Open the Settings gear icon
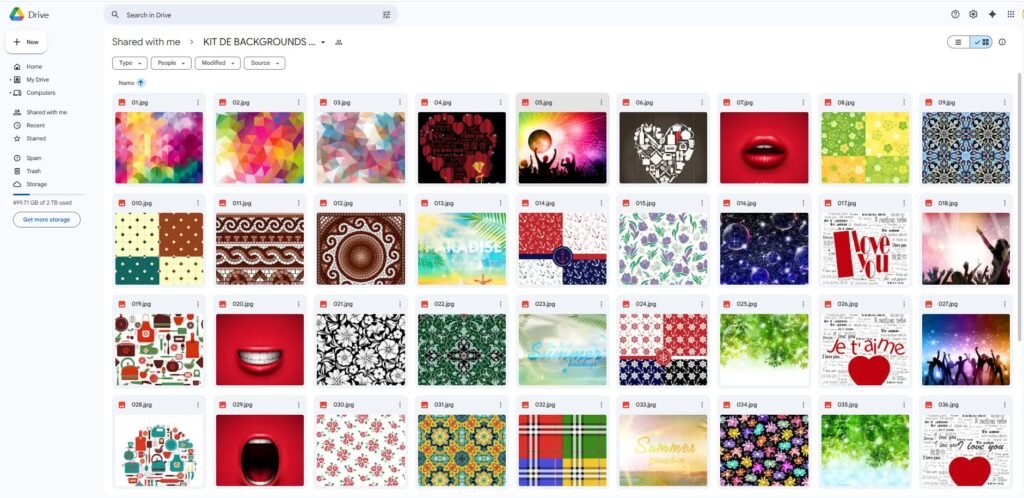1024x498 pixels. coord(973,14)
